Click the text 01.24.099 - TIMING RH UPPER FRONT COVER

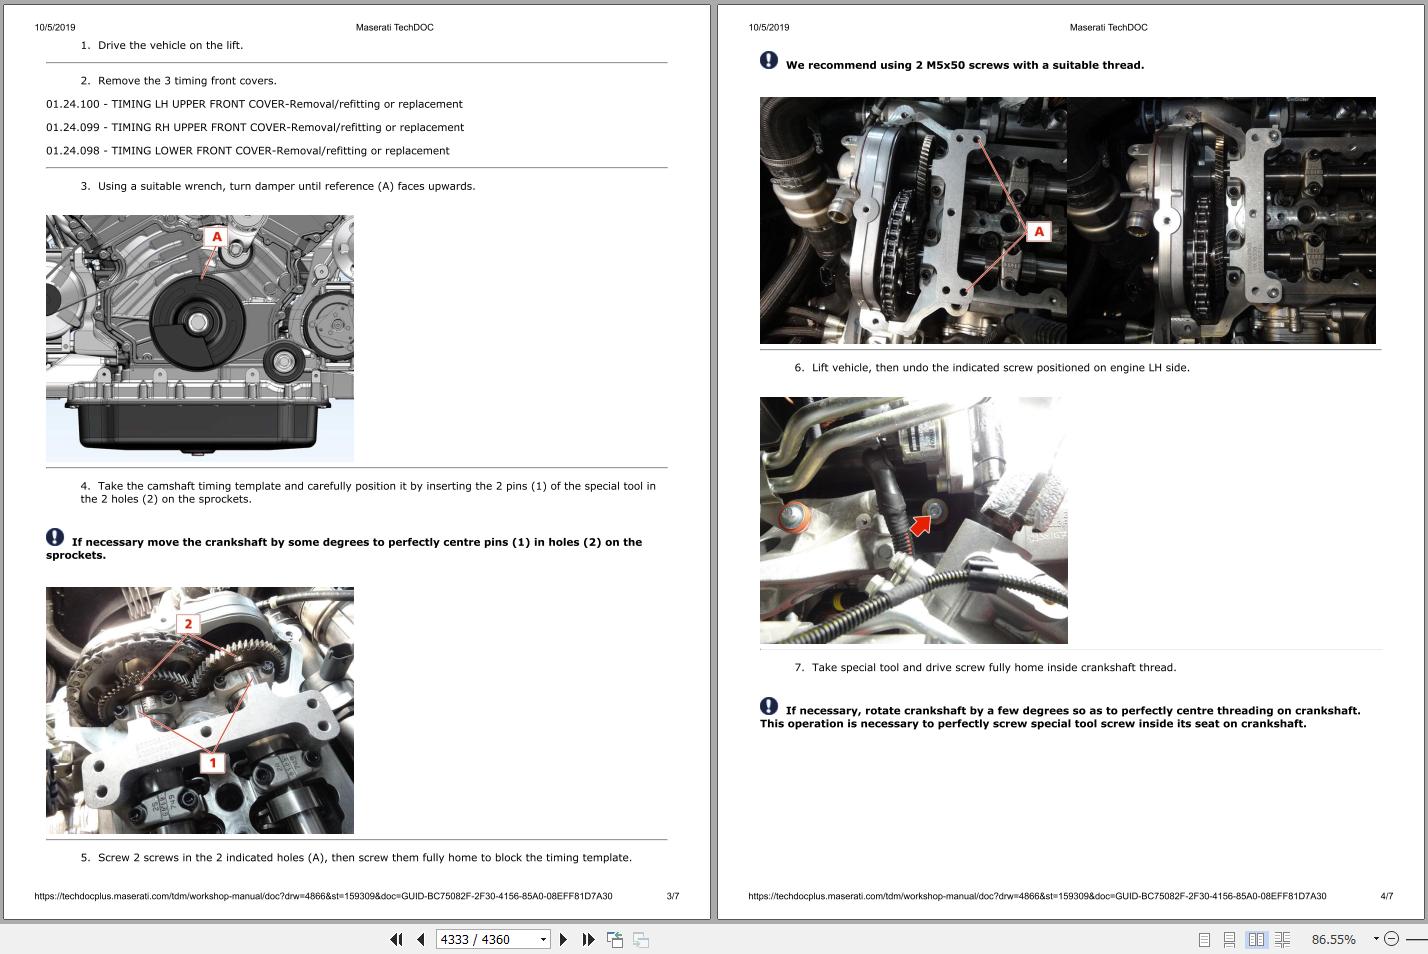(x=255, y=127)
